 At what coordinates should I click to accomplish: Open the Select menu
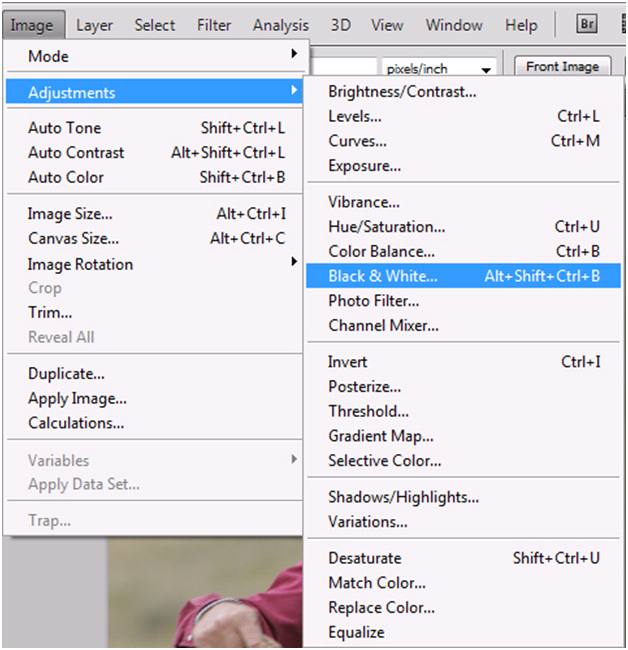(155, 25)
